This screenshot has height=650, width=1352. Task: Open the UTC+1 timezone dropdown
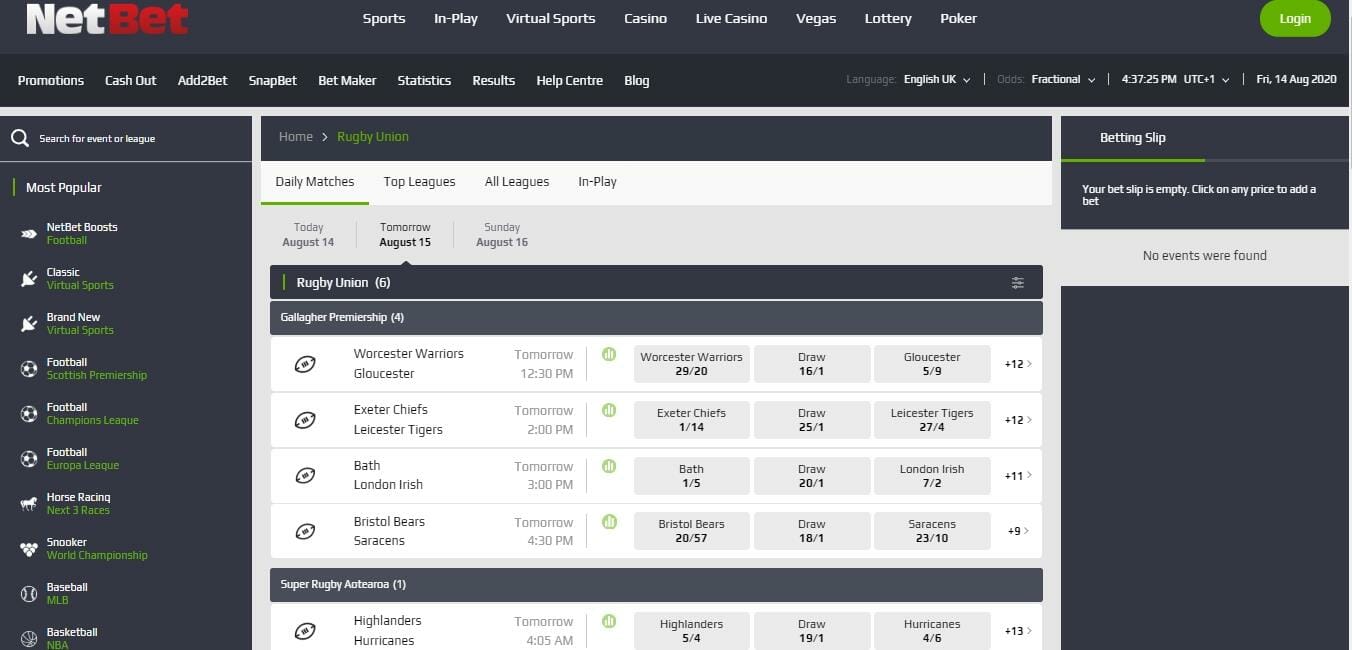[x=1206, y=80]
